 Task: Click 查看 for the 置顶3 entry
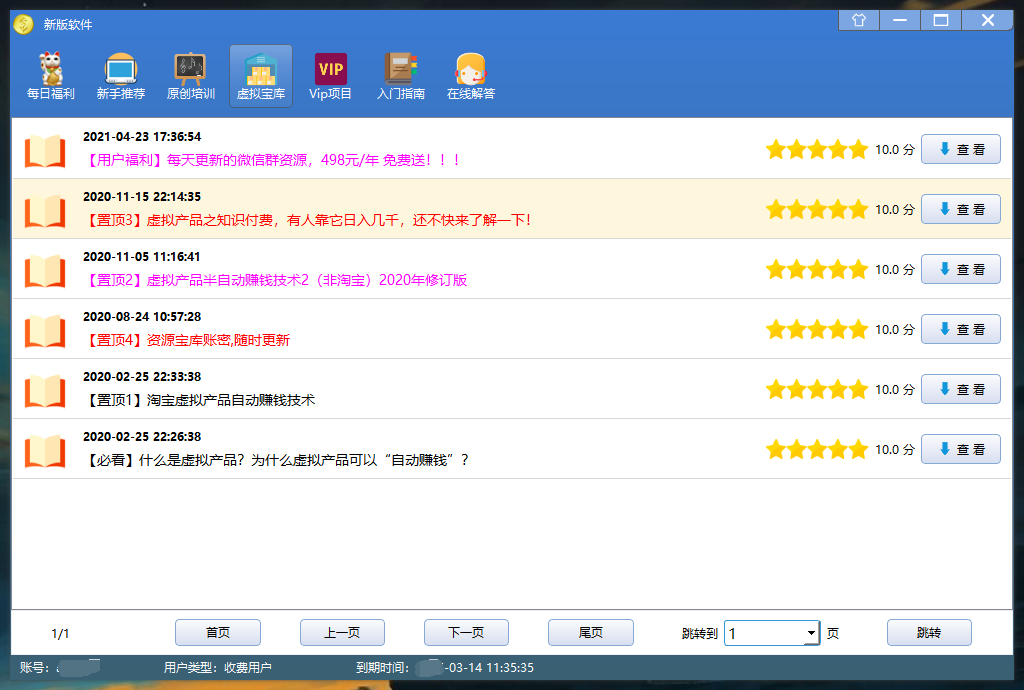pos(960,210)
